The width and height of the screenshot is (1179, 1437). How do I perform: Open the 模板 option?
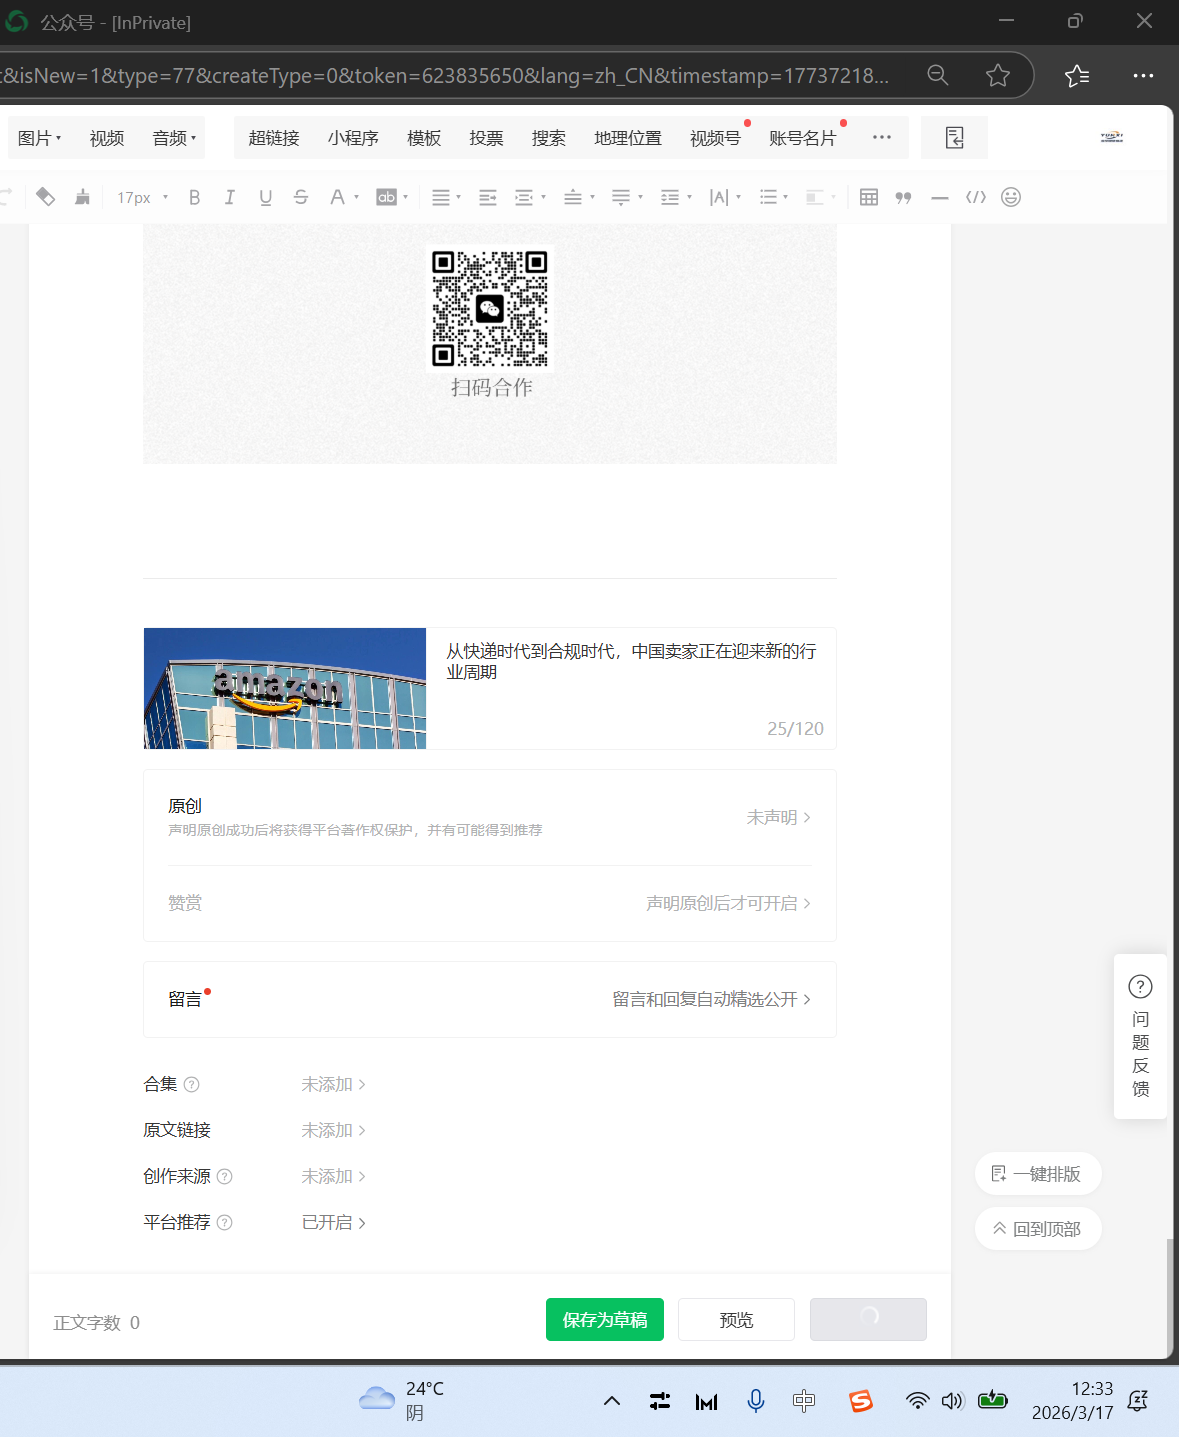pos(424,138)
